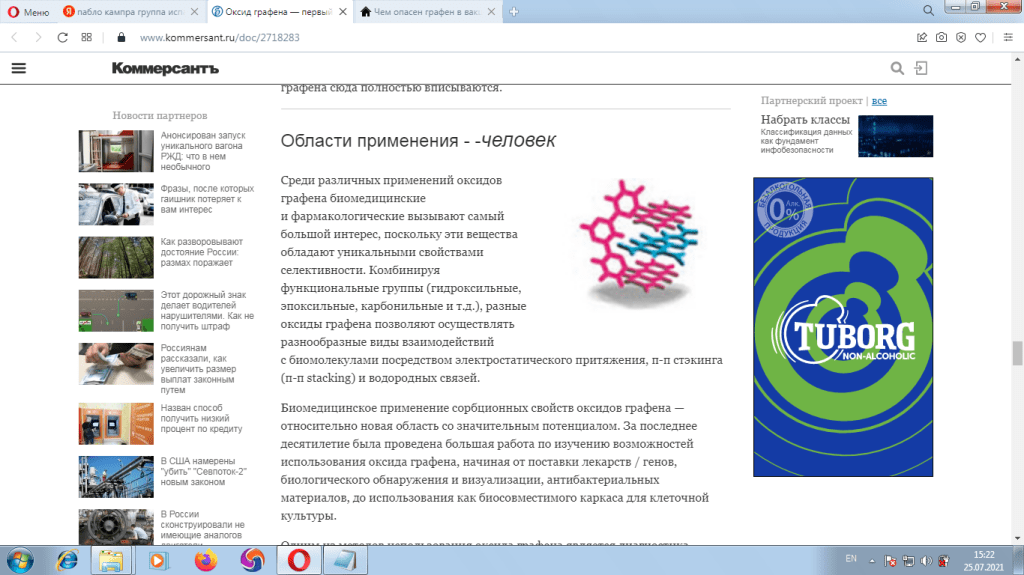This screenshot has height=575, width=1024.
Task: Click the 'Области применения - человек' heading
Action: (x=418, y=140)
